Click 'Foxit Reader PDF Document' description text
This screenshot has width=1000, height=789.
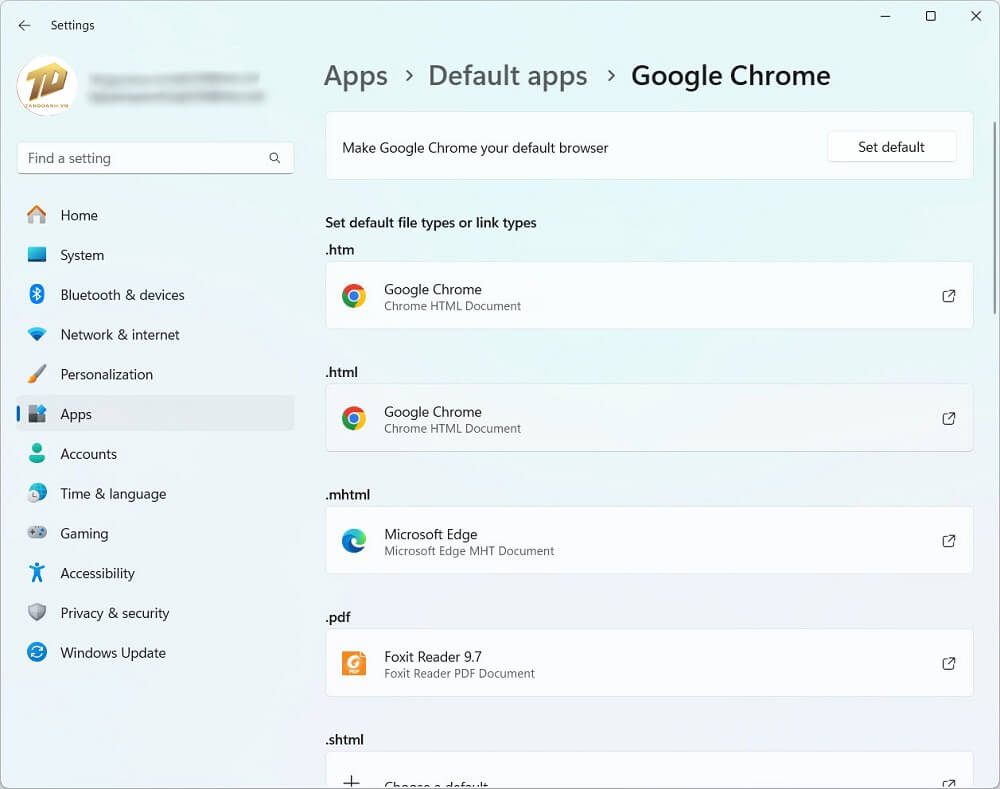pos(460,674)
